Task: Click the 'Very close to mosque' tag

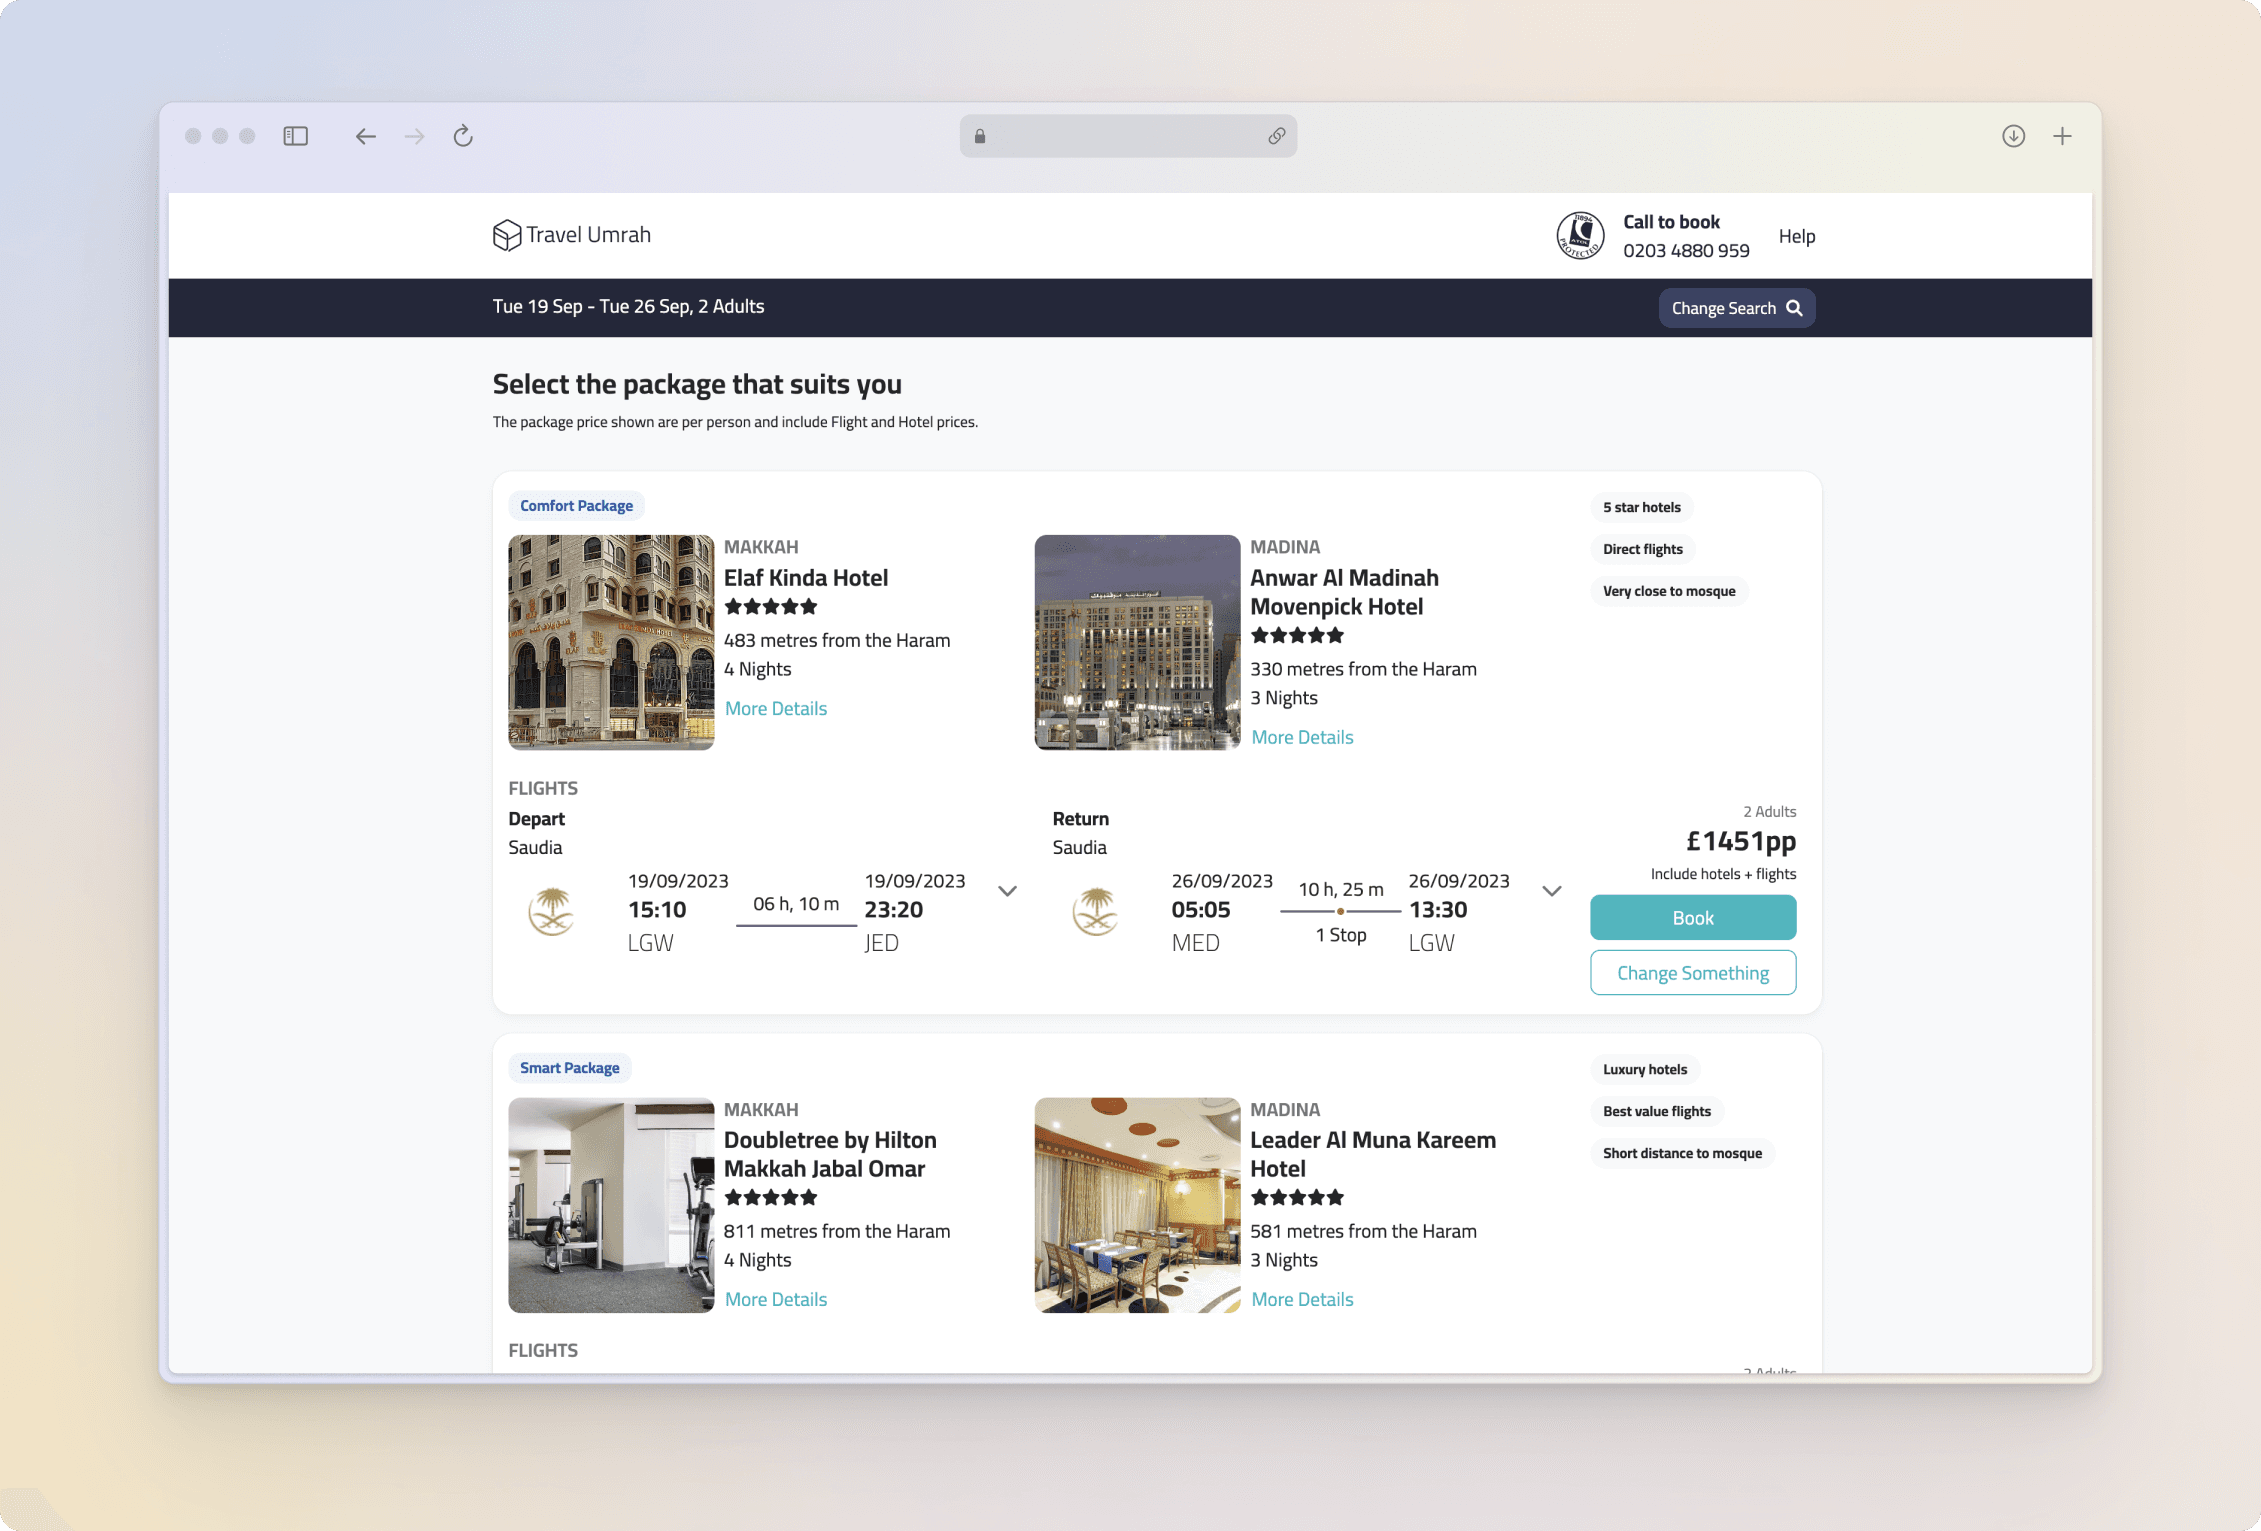Action: (x=1669, y=591)
